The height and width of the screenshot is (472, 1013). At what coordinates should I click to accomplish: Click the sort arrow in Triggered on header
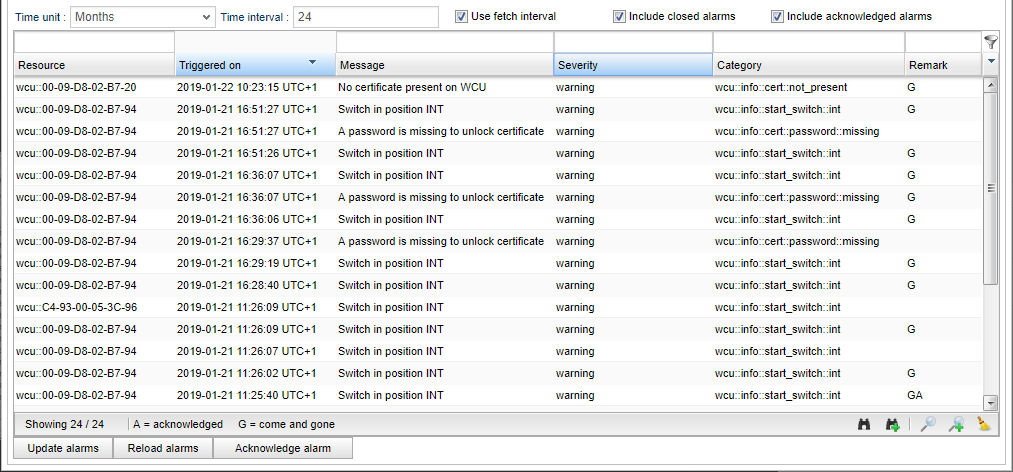pyautogui.click(x=312, y=63)
